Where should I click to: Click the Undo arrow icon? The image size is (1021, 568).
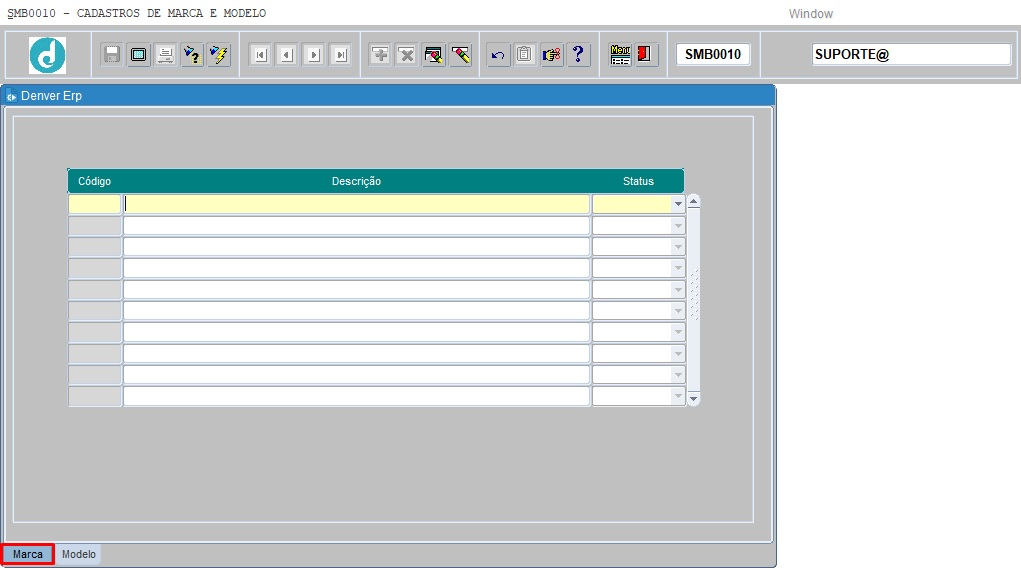click(x=498, y=55)
